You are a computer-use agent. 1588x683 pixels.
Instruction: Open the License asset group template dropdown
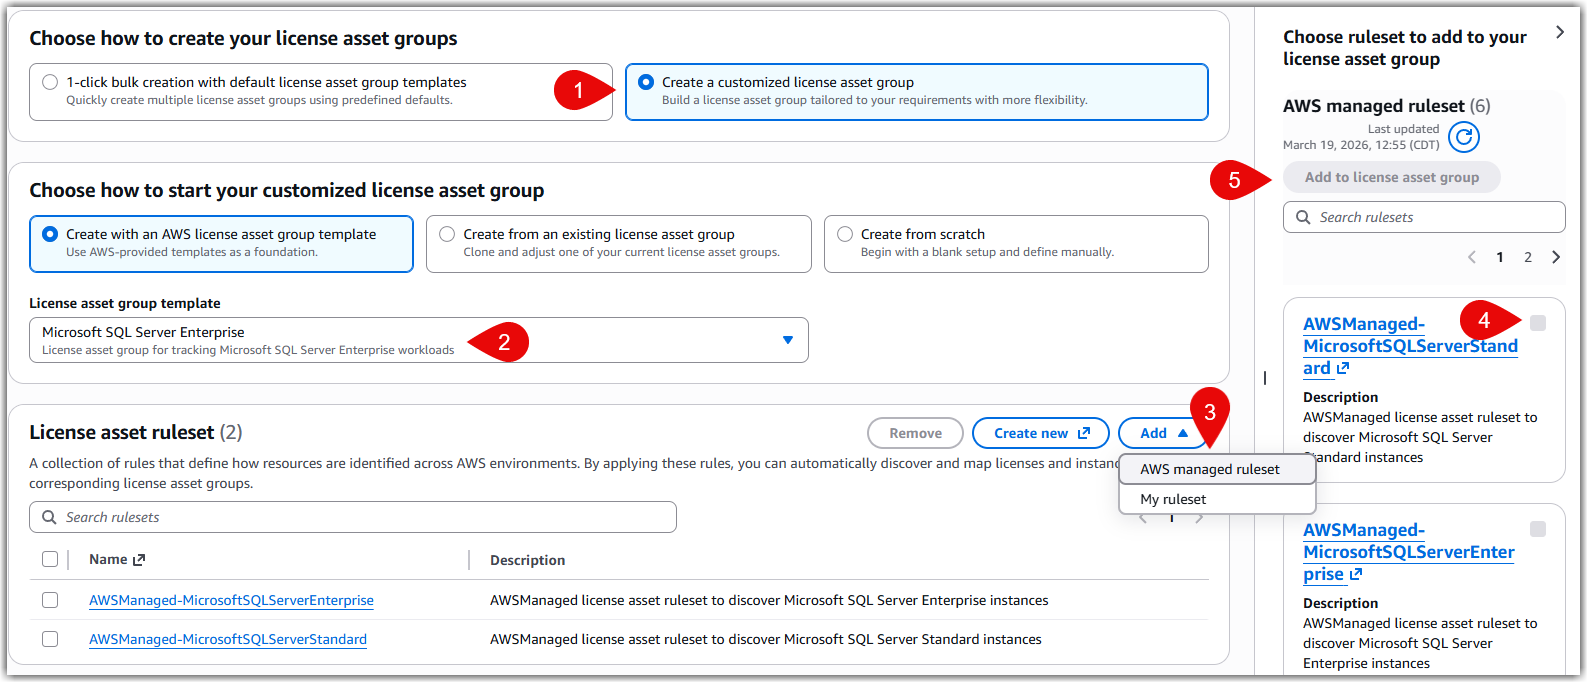419,340
